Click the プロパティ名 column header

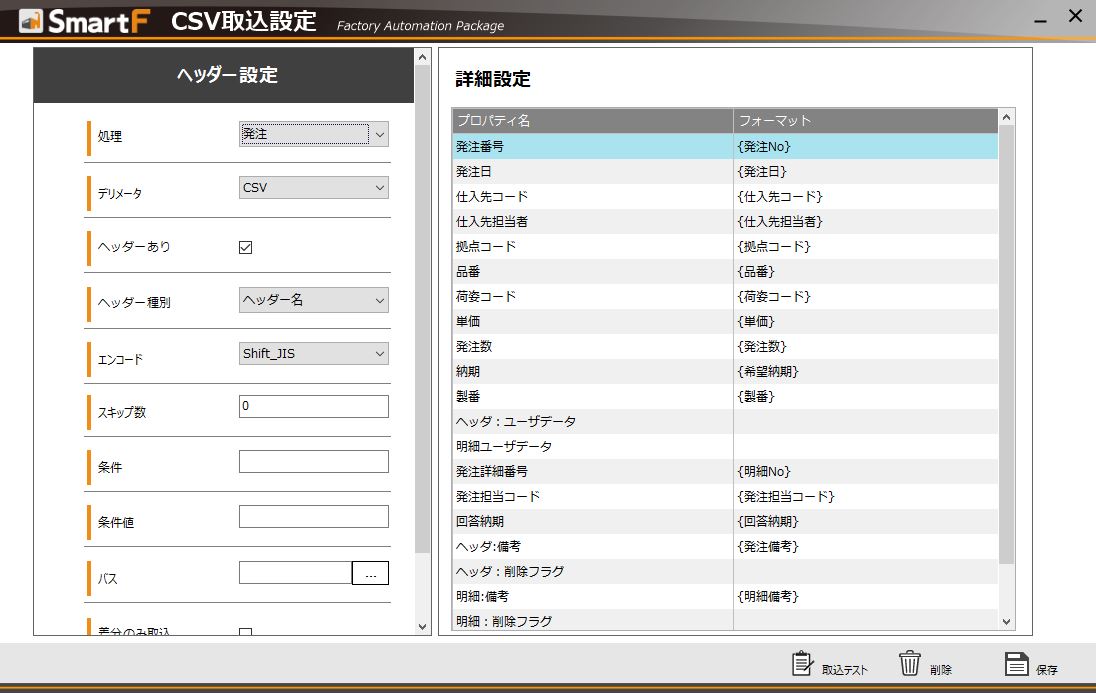pos(592,121)
